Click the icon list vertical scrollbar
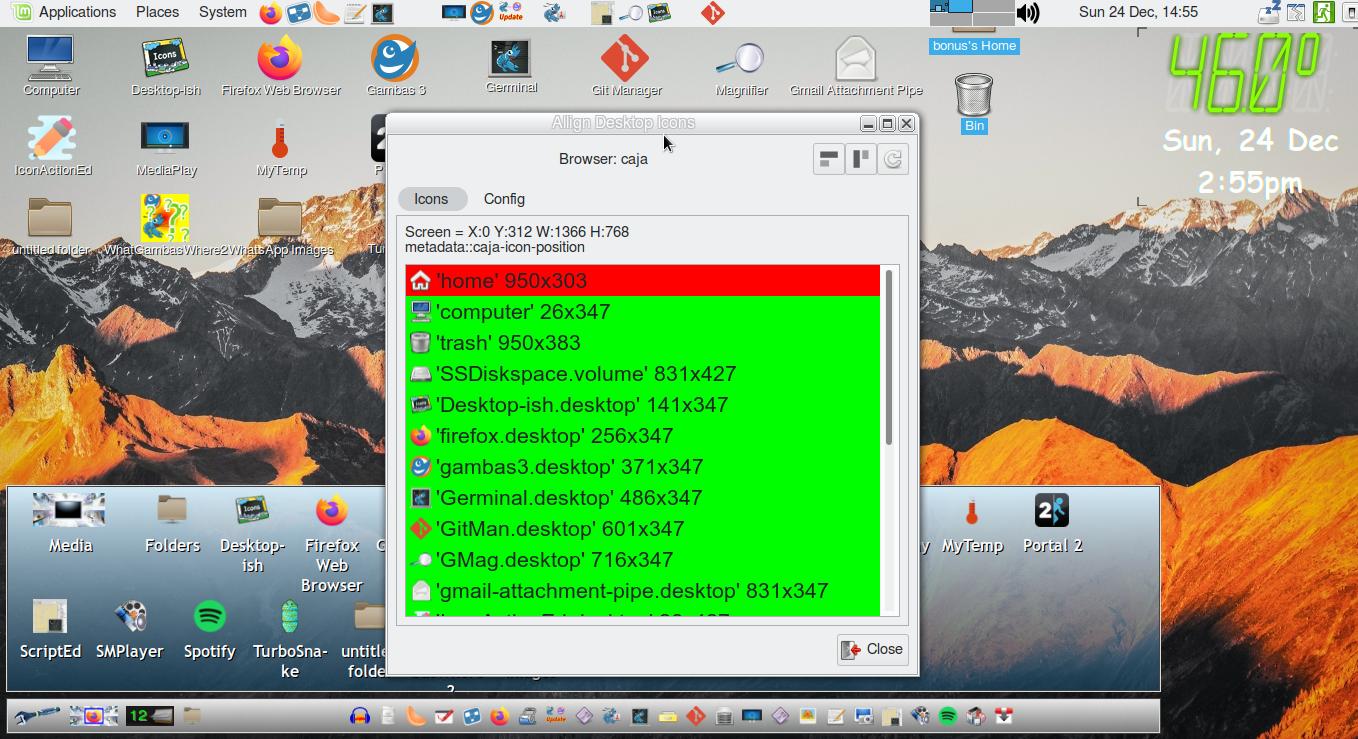This screenshot has width=1358, height=739. coord(888,358)
